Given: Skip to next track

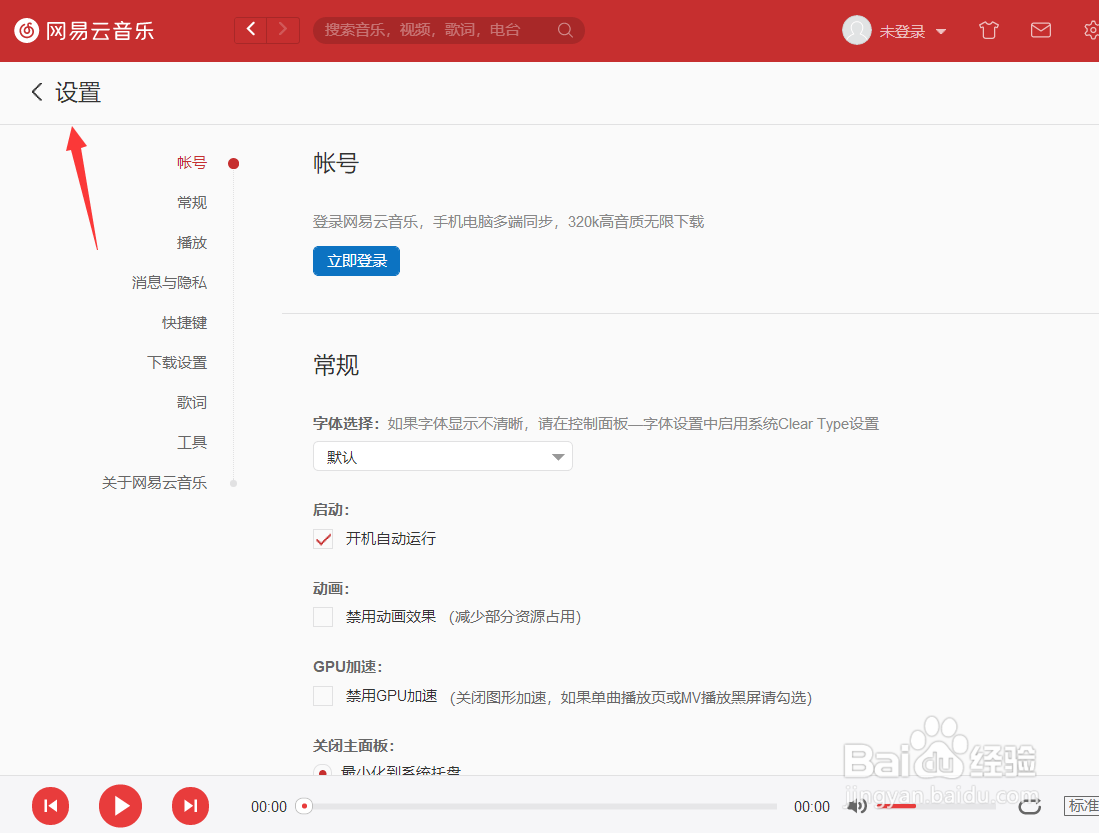Looking at the screenshot, I should pyautogui.click(x=190, y=806).
